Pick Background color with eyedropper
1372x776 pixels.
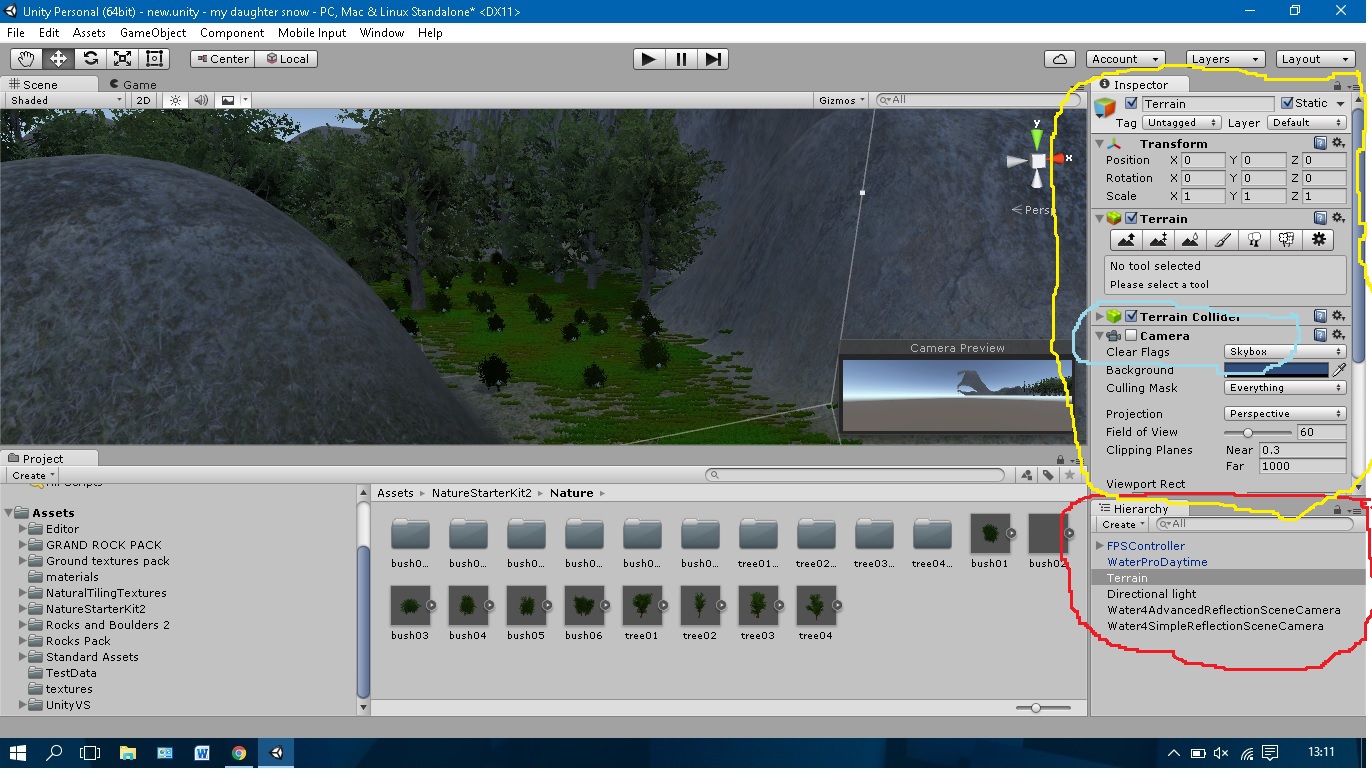[x=1339, y=370]
